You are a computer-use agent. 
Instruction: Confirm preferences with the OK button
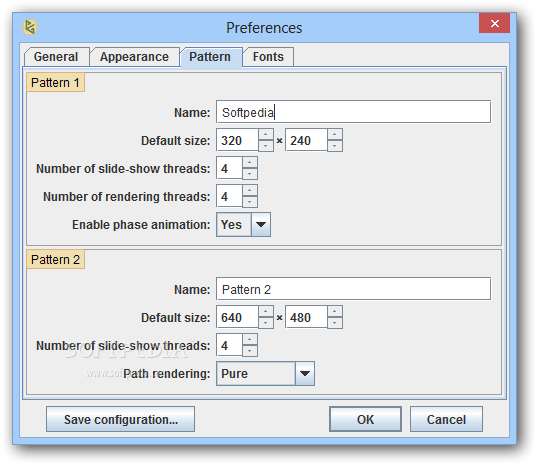365,419
